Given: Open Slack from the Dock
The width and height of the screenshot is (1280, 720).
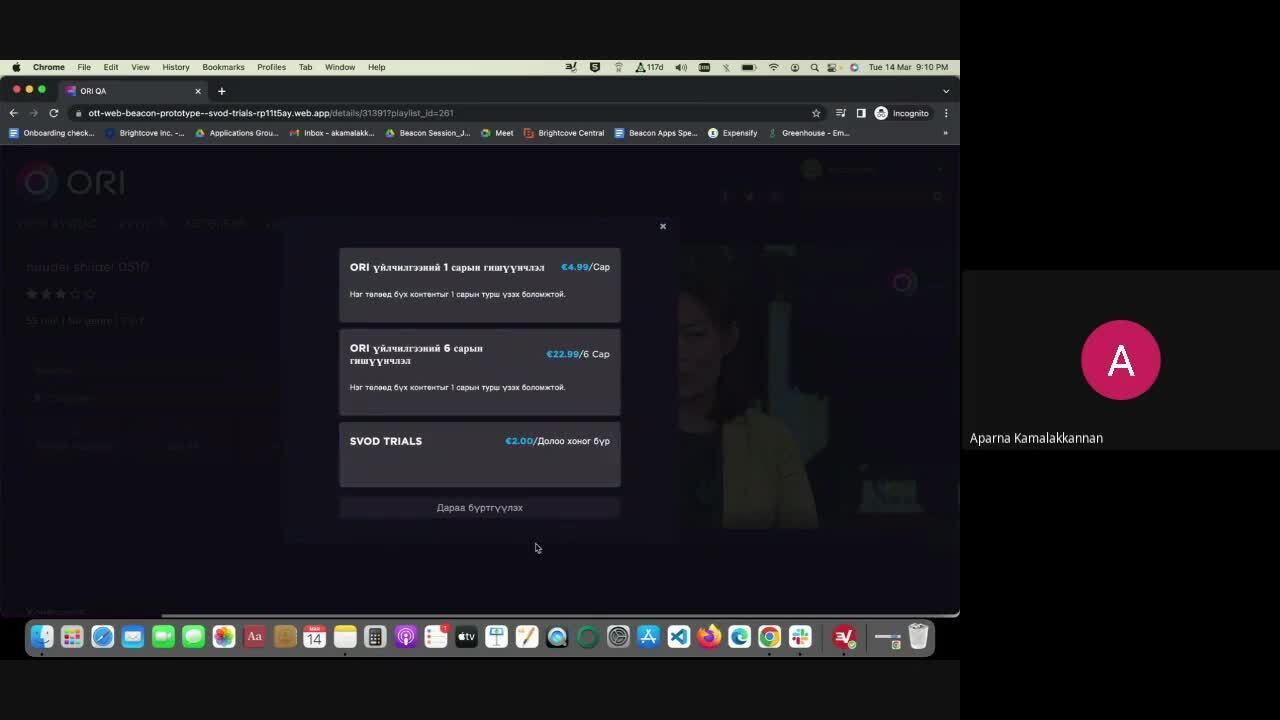Looking at the screenshot, I should click(800, 637).
